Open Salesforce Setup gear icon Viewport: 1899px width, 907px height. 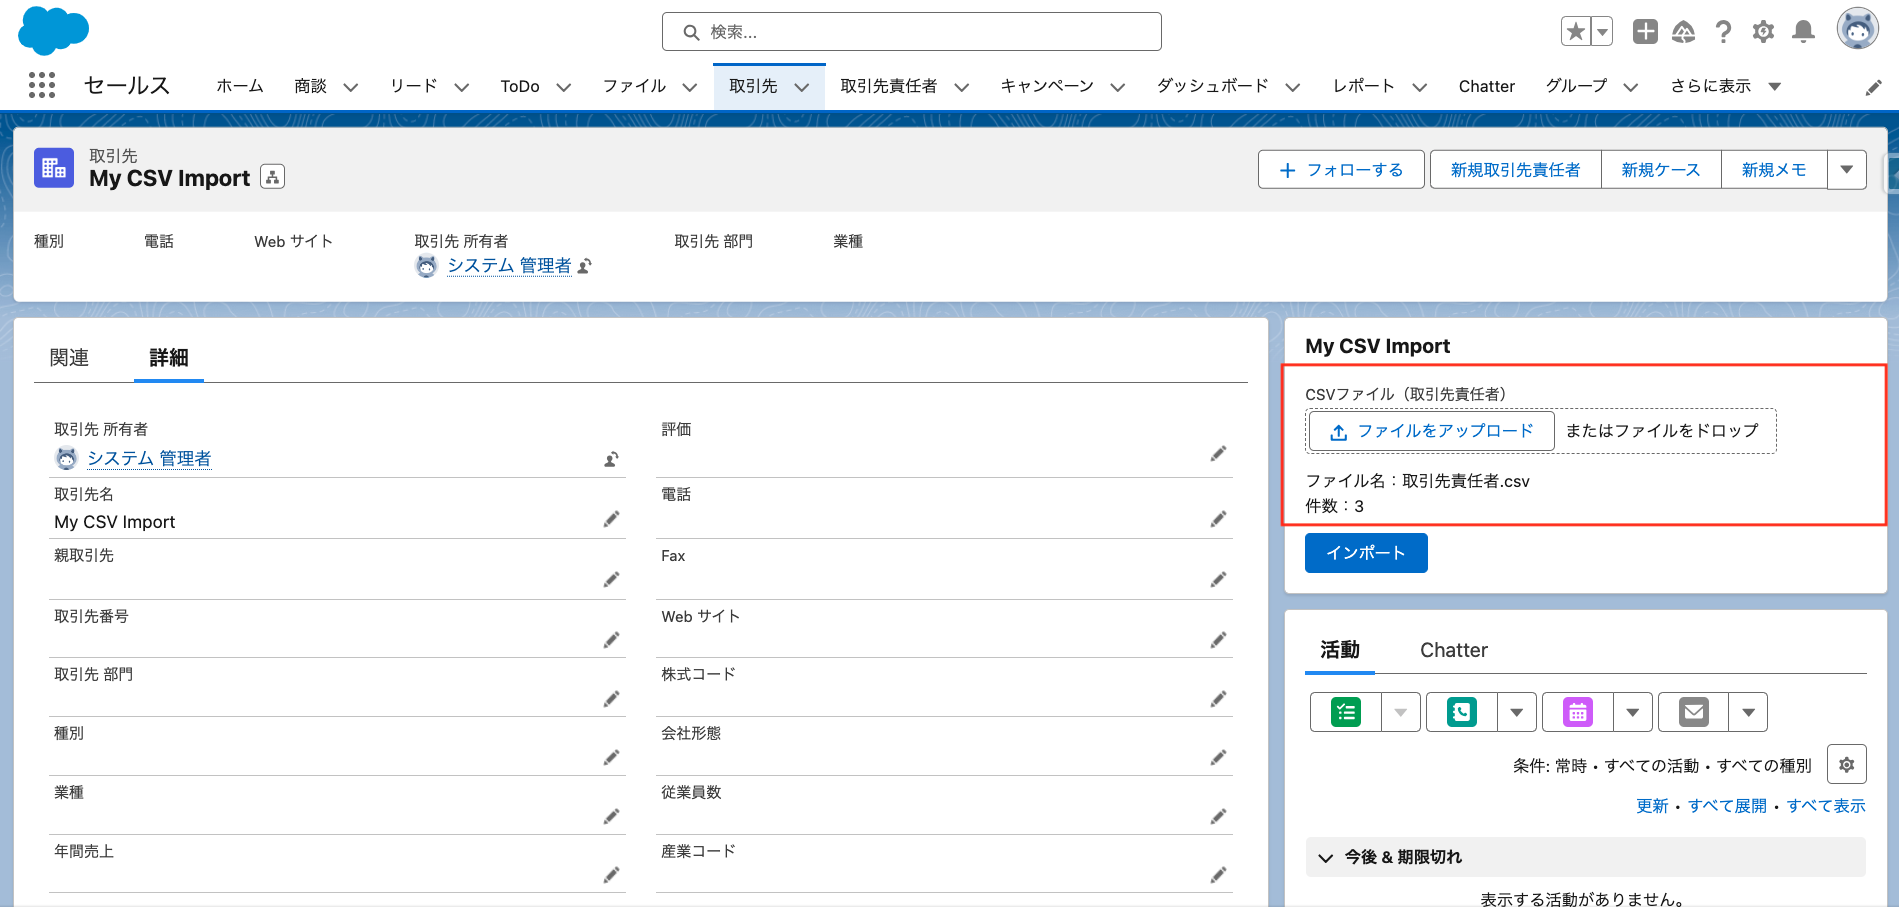click(1762, 31)
